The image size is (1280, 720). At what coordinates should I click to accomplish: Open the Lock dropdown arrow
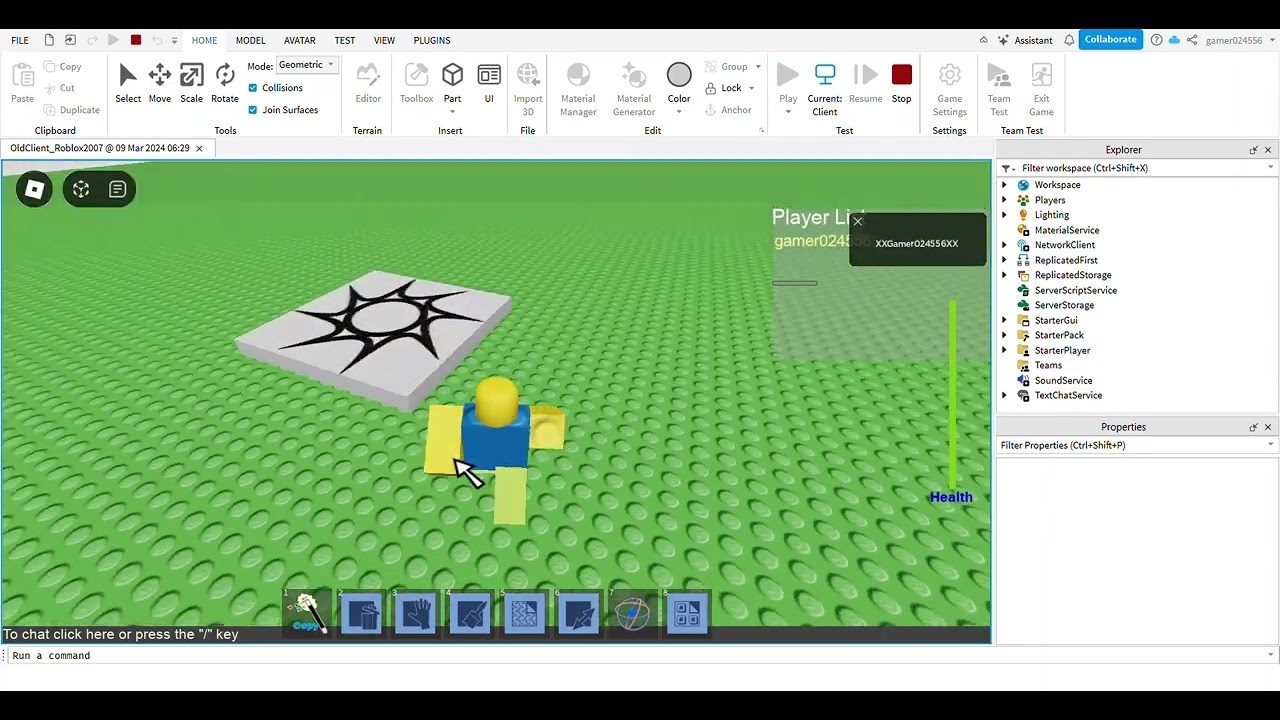click(x=751, y=88)
